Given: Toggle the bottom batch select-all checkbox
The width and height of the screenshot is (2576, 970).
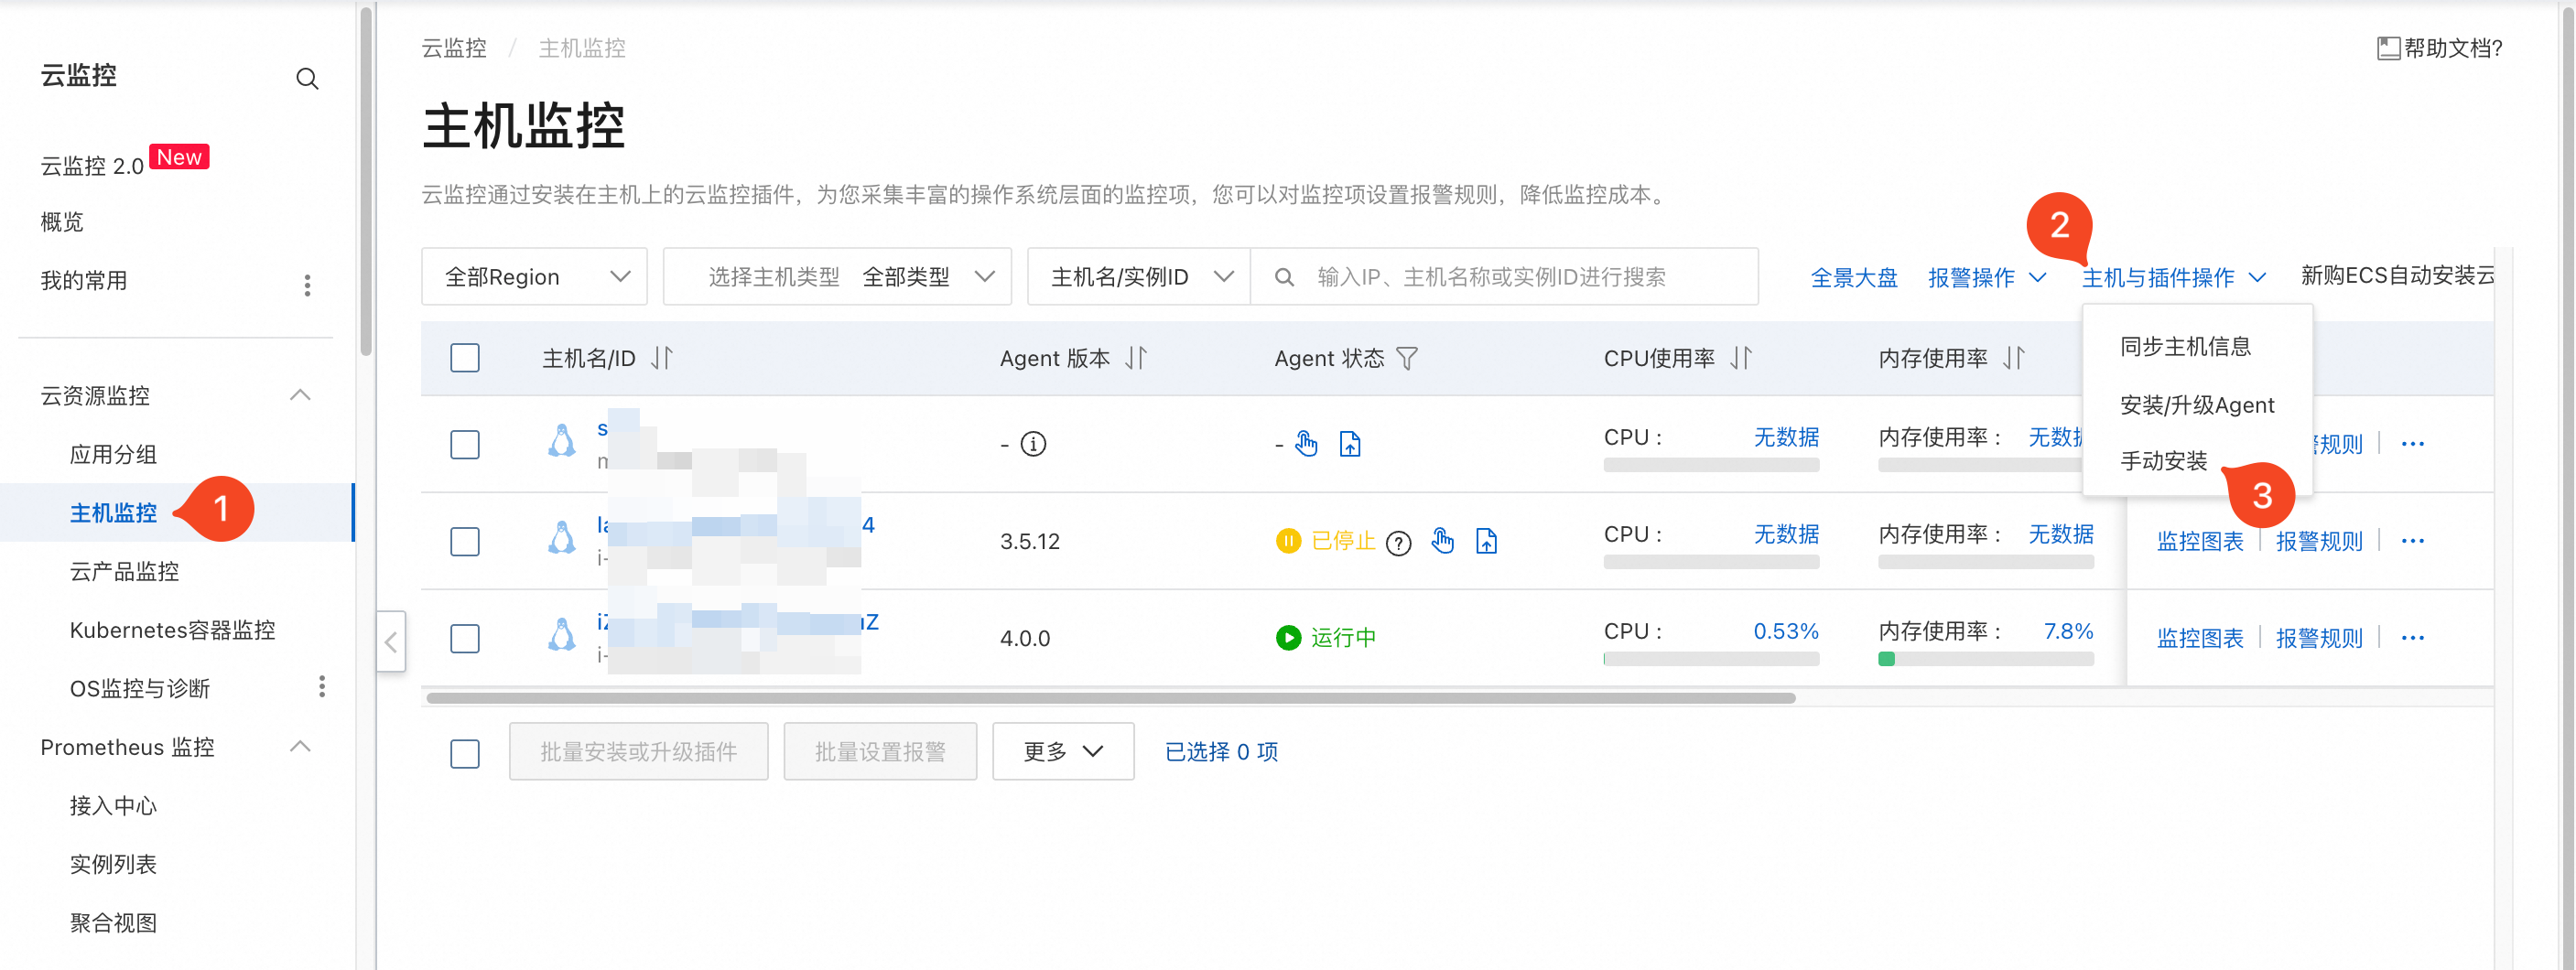Looking at the screenshot, I should [x=465, y=753].
